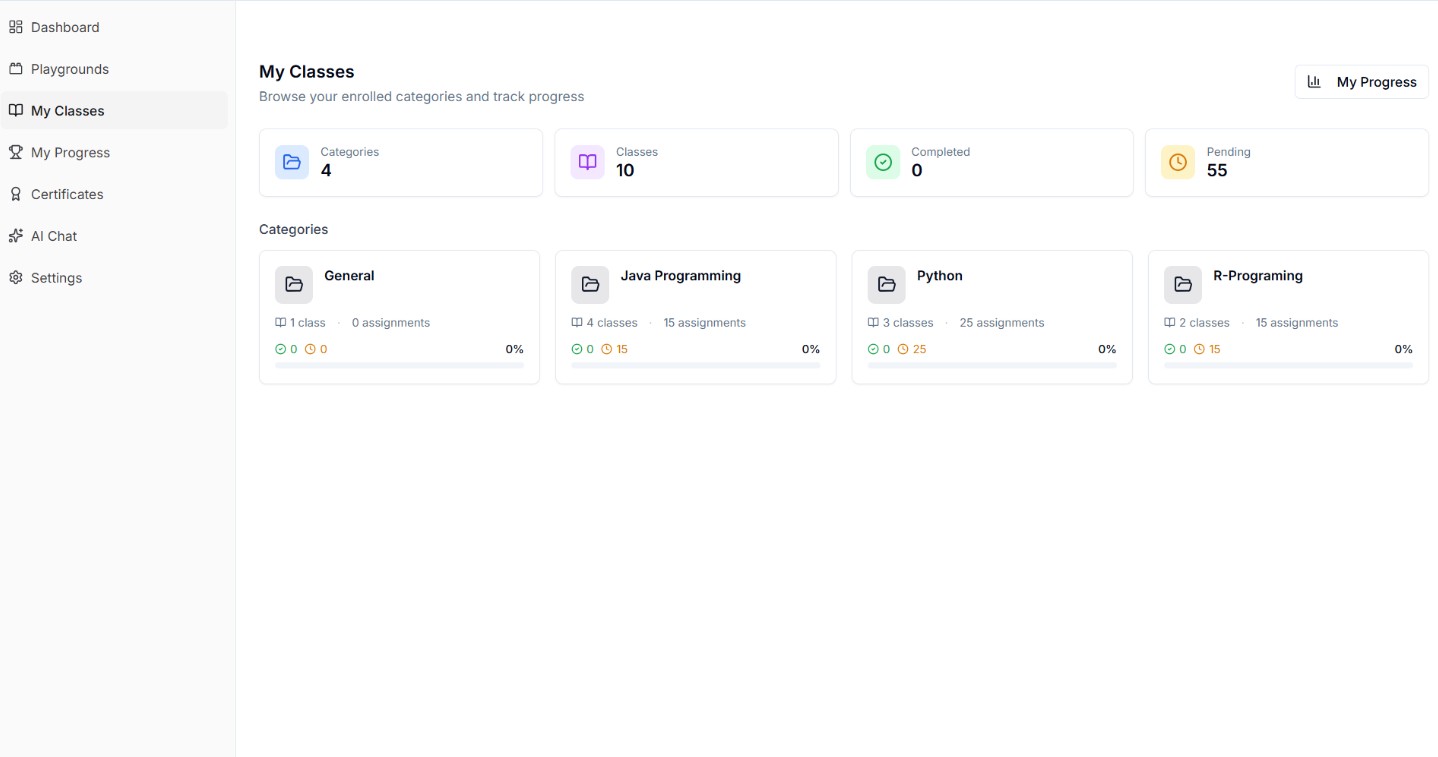This screenshot has width=1438, height=757.
Task: Click the bar chart icon on My Progress button
Action: pyautogui.click(x=1313, y=81)
